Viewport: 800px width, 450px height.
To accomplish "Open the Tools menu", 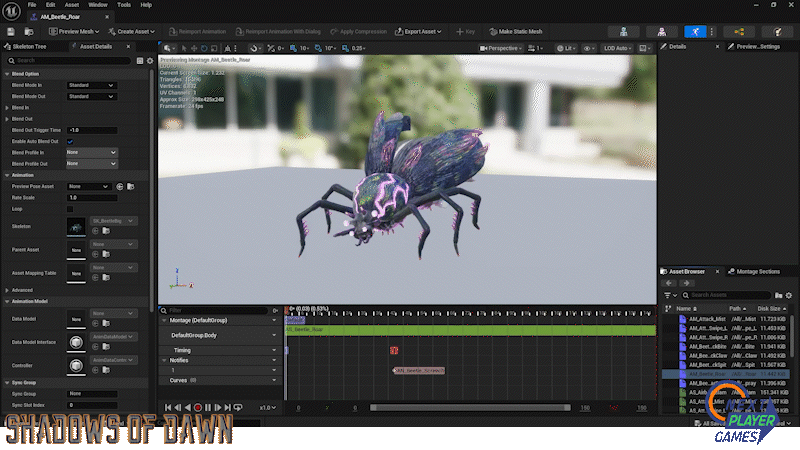I will tap(124, 5).
